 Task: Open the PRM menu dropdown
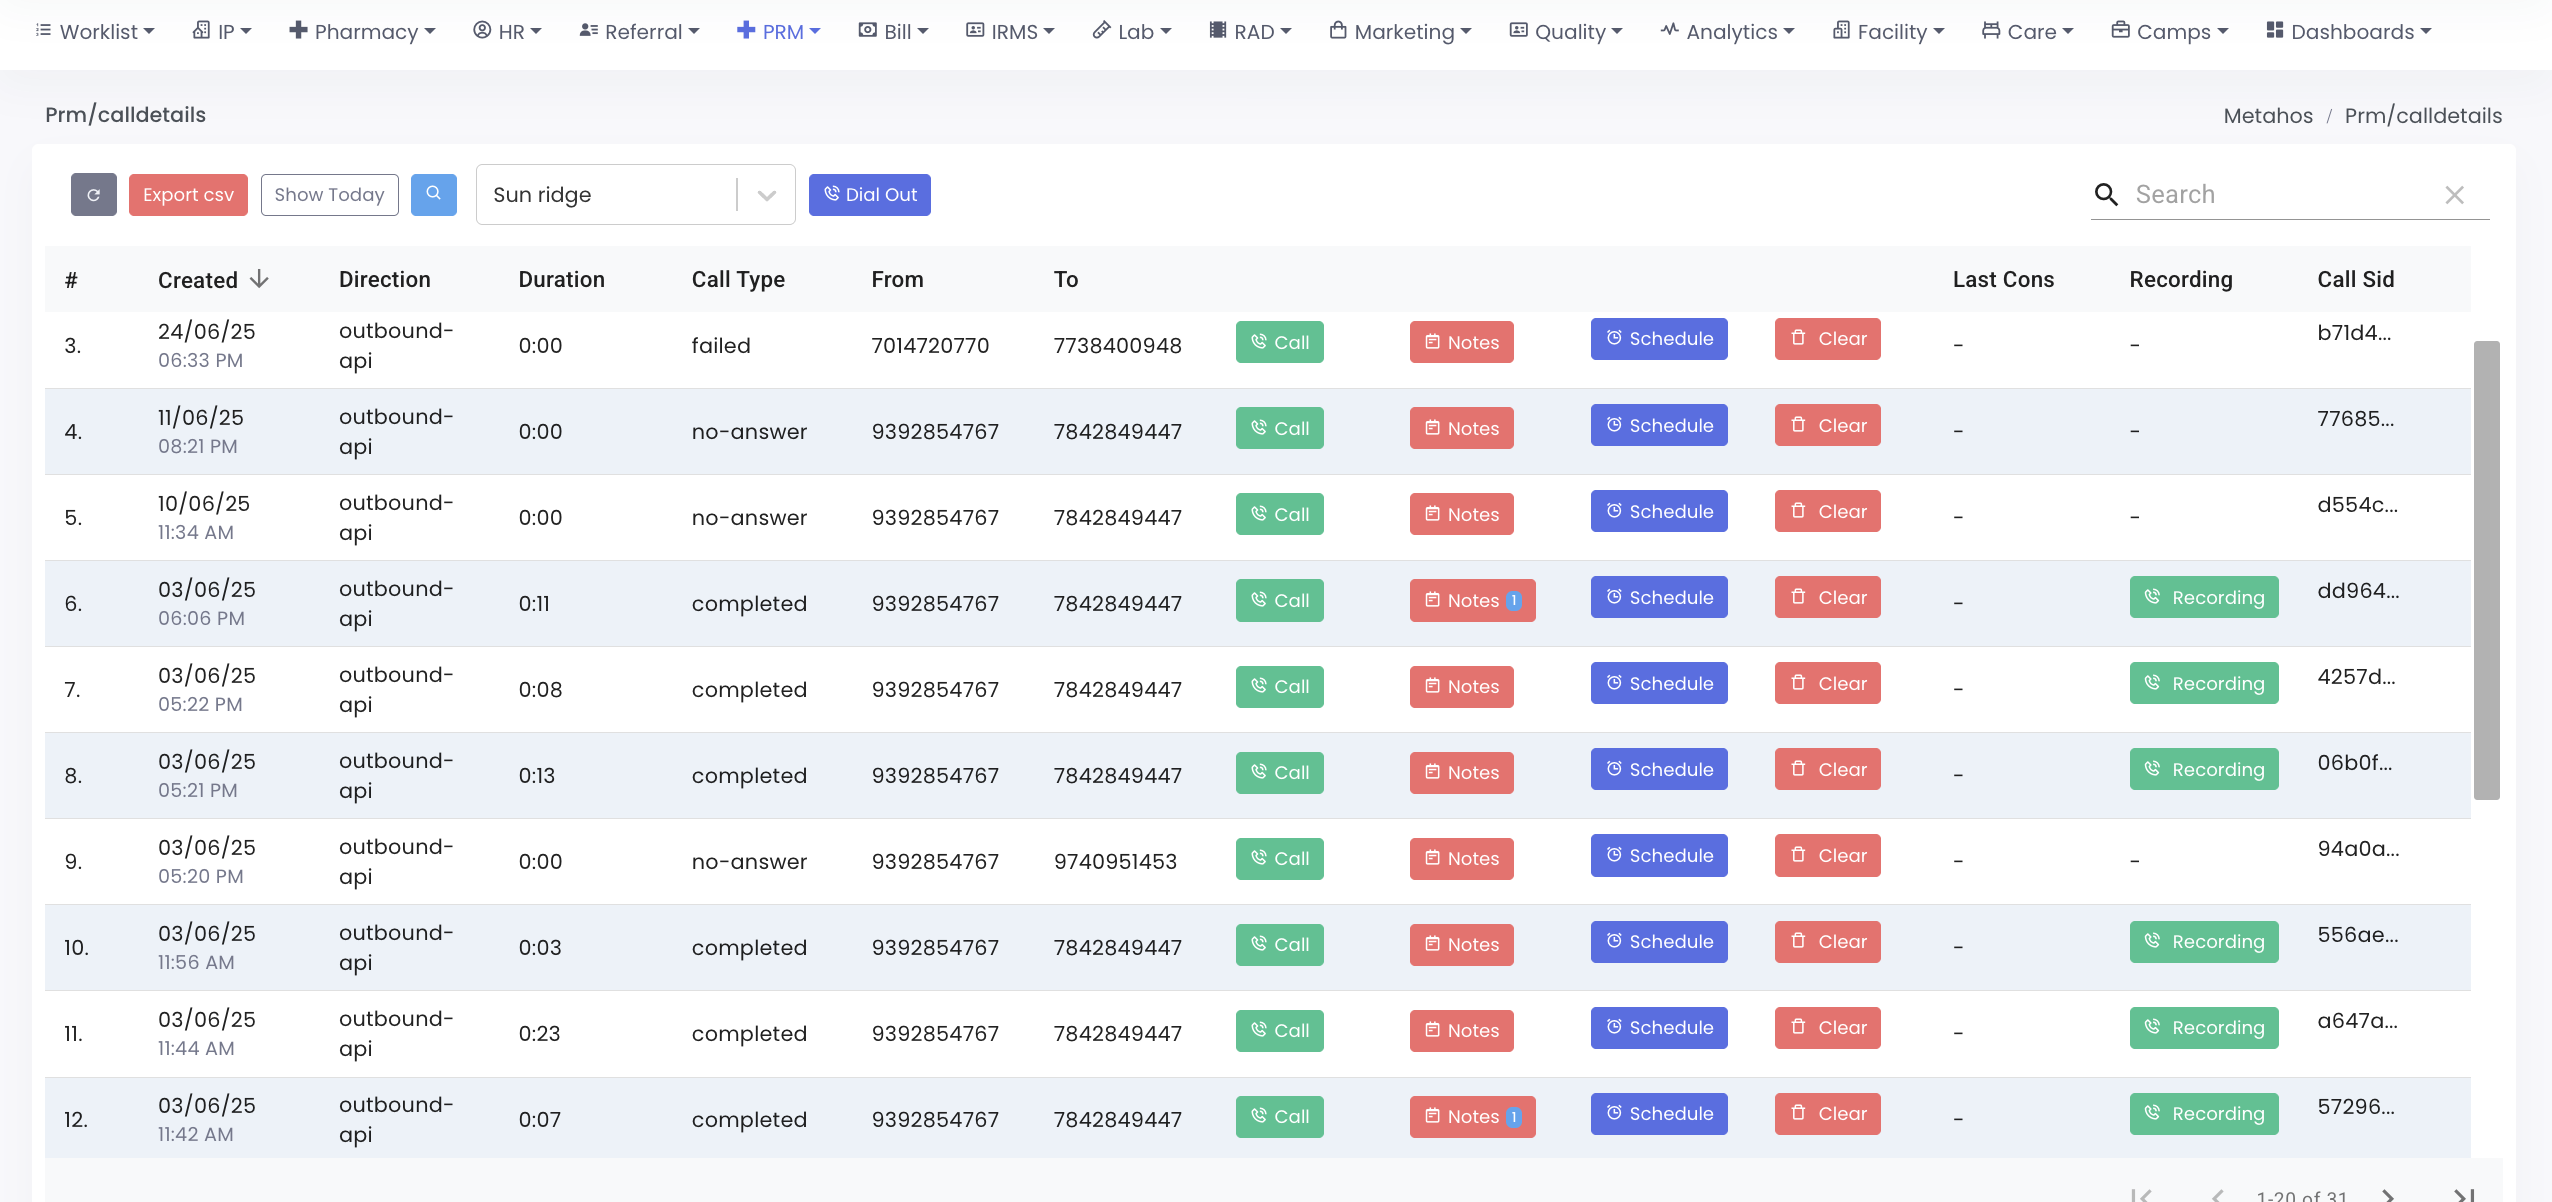778,32
